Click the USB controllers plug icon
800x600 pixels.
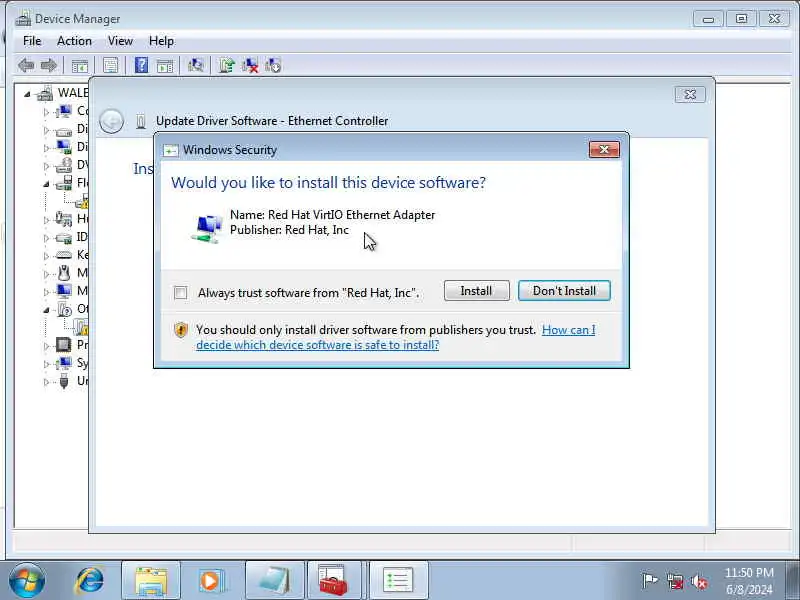64,381
